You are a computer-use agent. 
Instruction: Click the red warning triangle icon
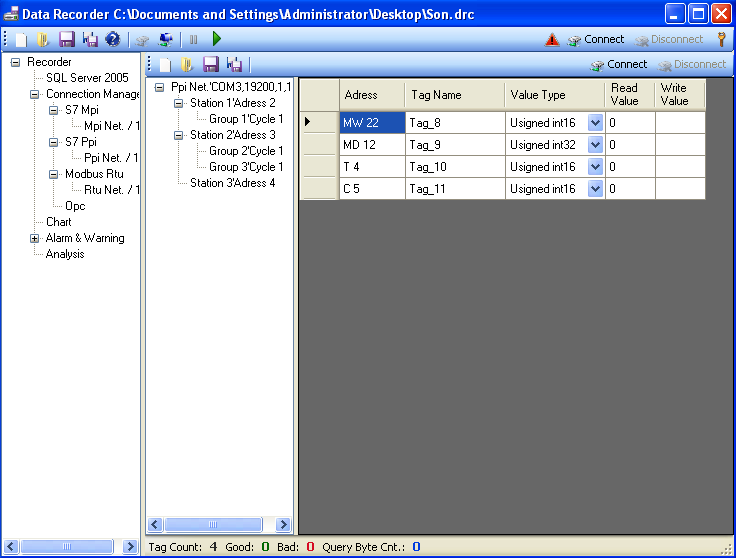(552, 39)
